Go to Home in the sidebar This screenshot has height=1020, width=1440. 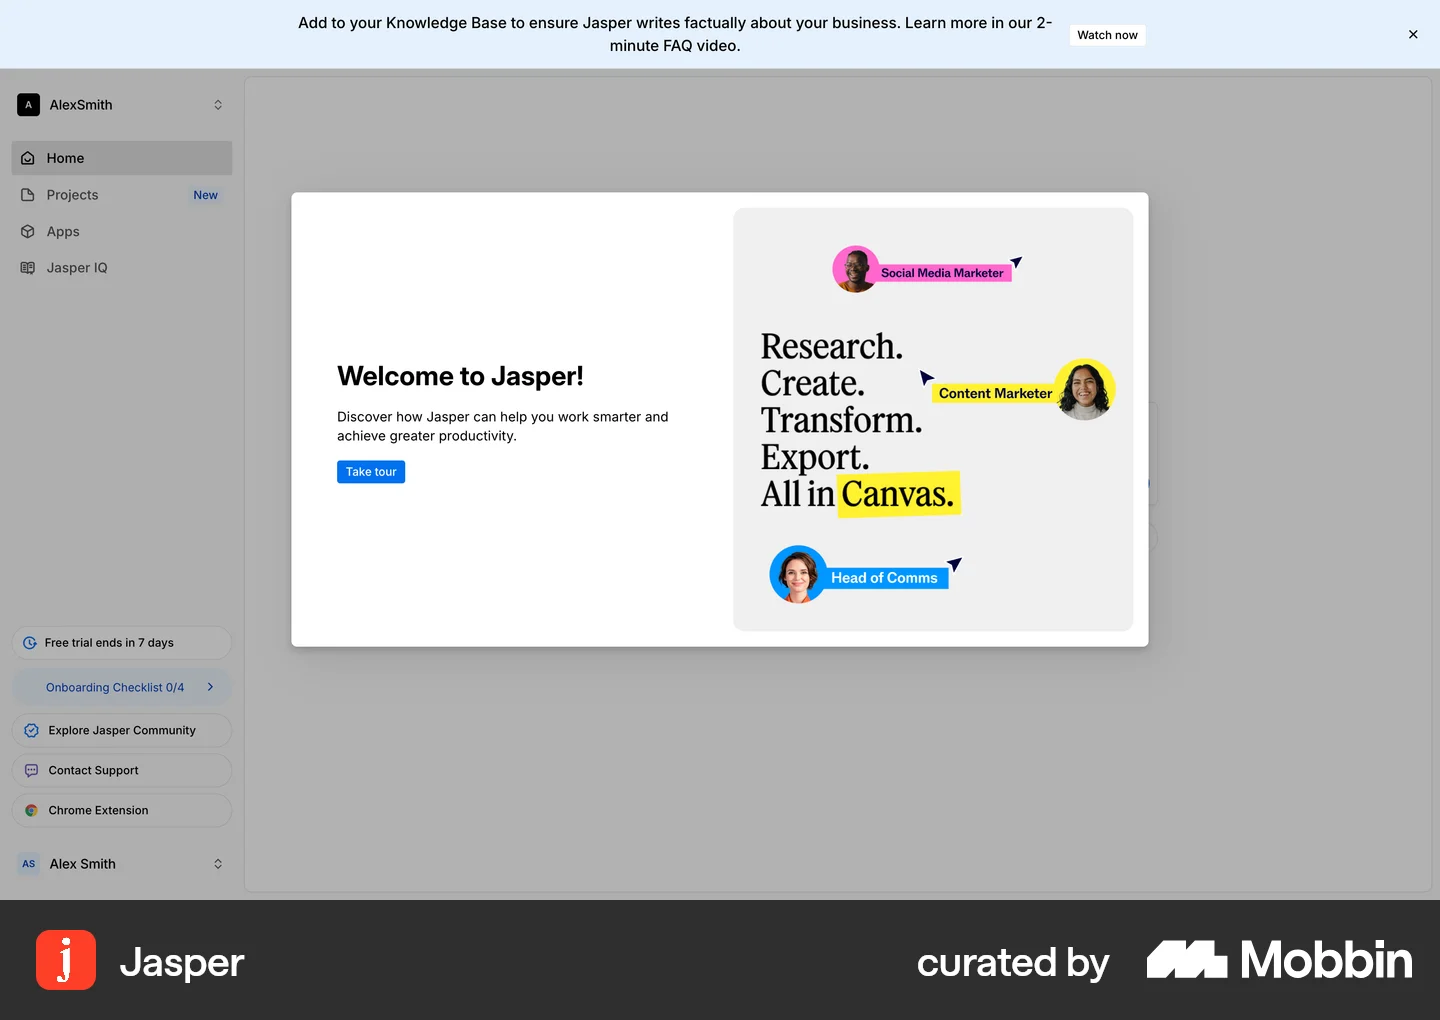(x=122, y=158)
